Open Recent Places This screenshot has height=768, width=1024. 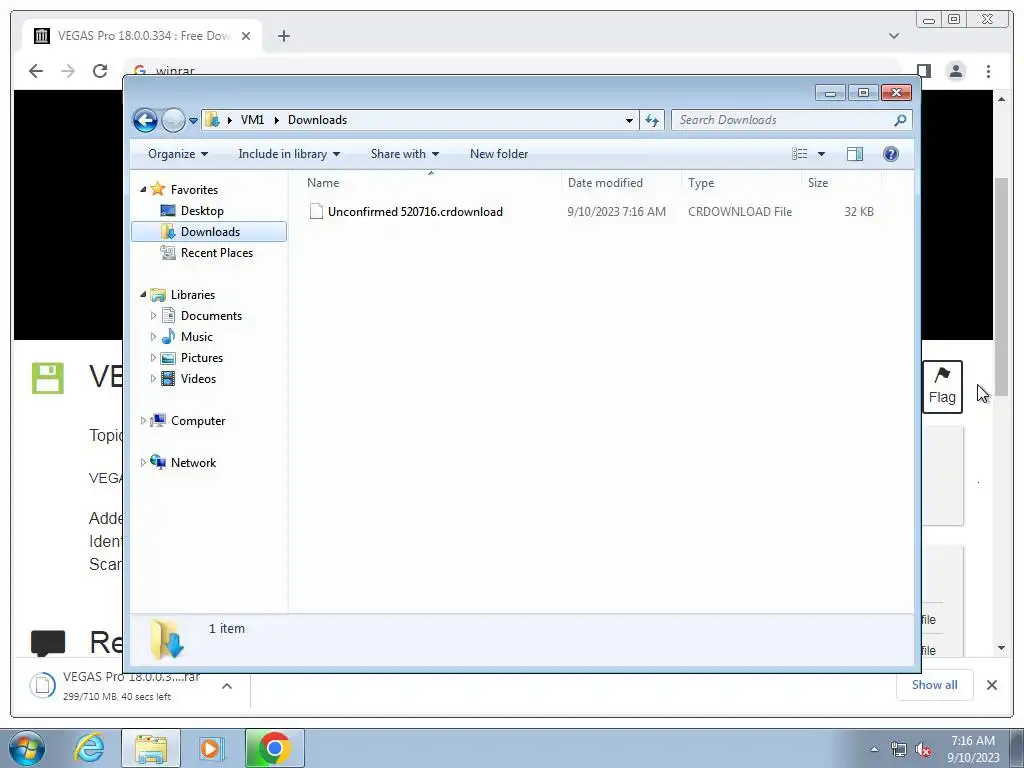tap(217, 253)
